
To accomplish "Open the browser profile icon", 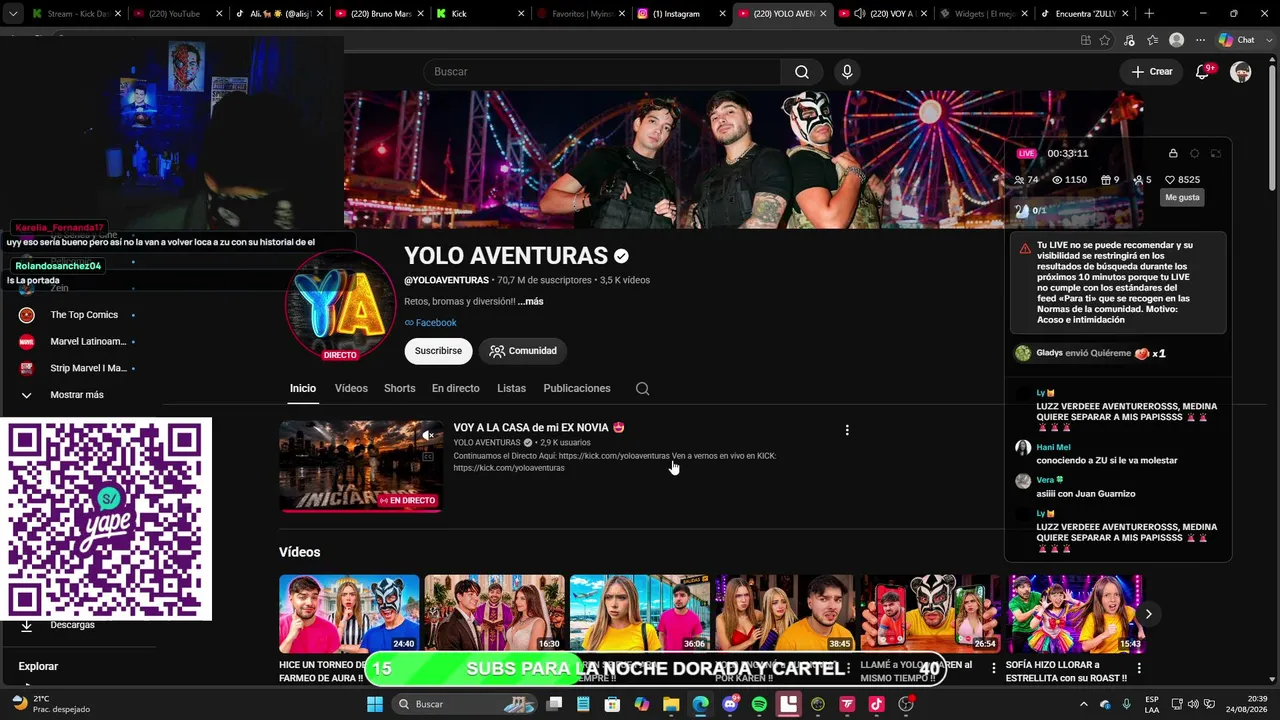I will (x=1177, y=40).
